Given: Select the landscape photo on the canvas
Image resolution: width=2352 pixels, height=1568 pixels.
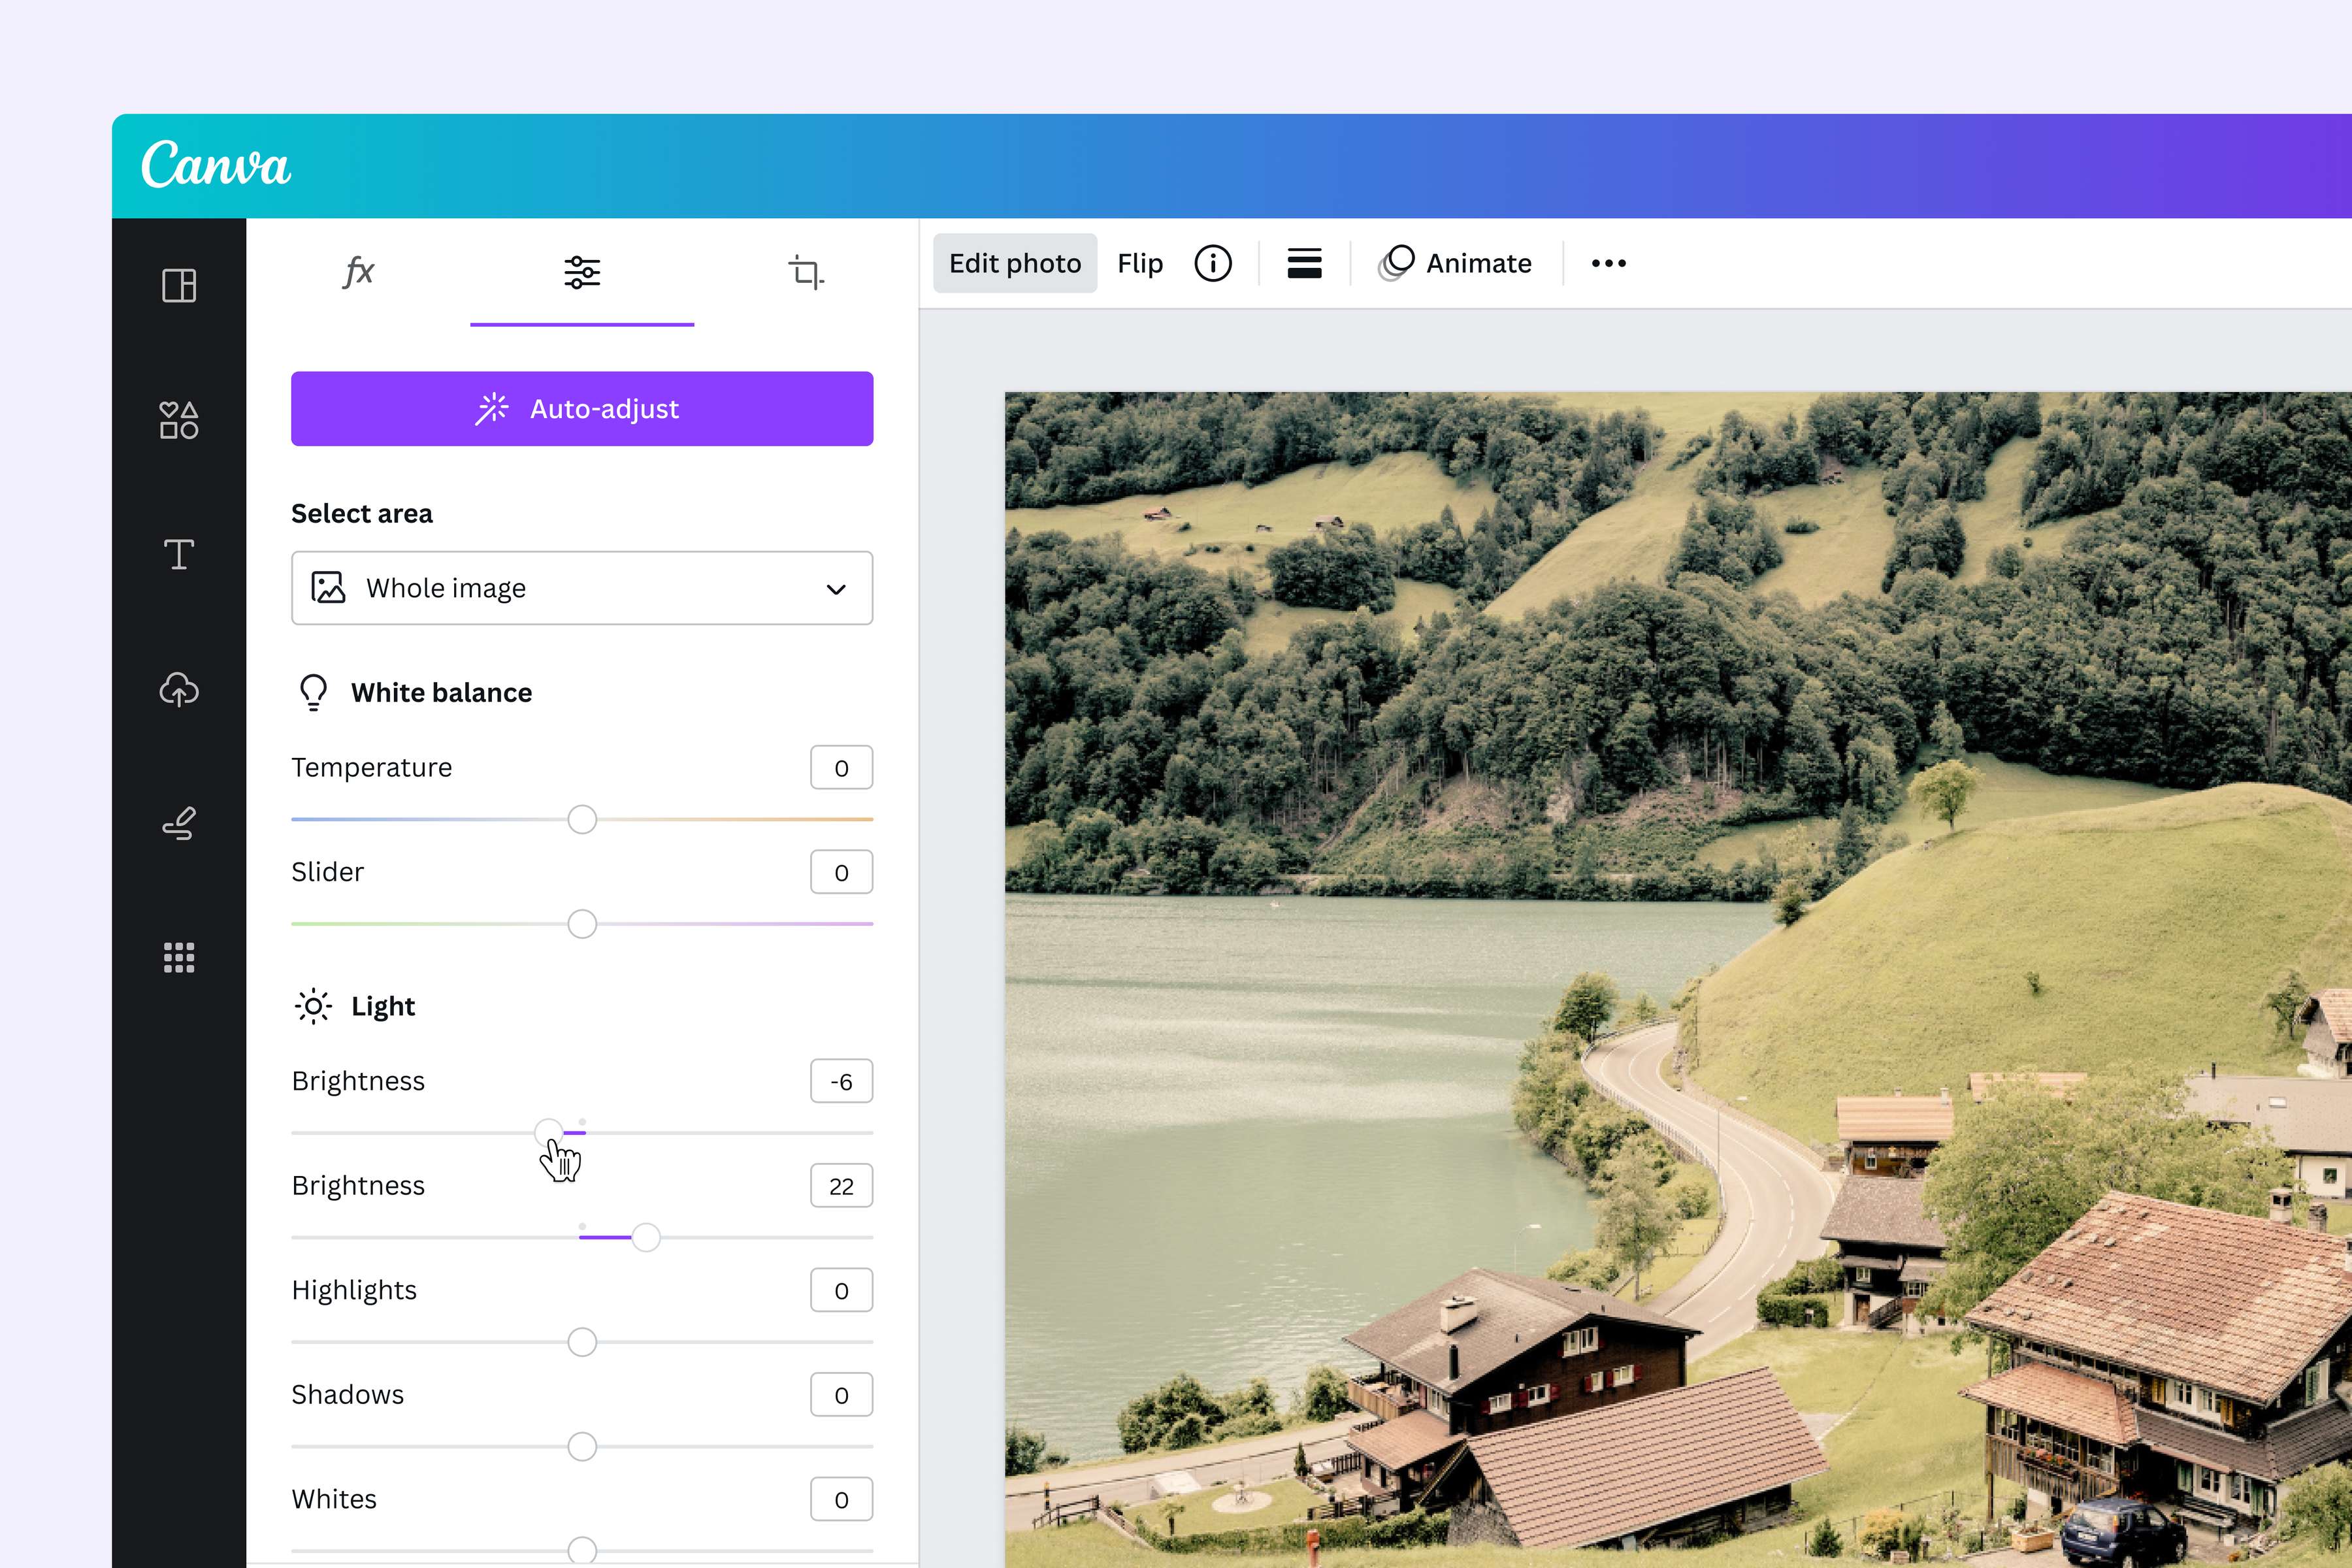Looking at the screenshot, I should [1678, 980].
